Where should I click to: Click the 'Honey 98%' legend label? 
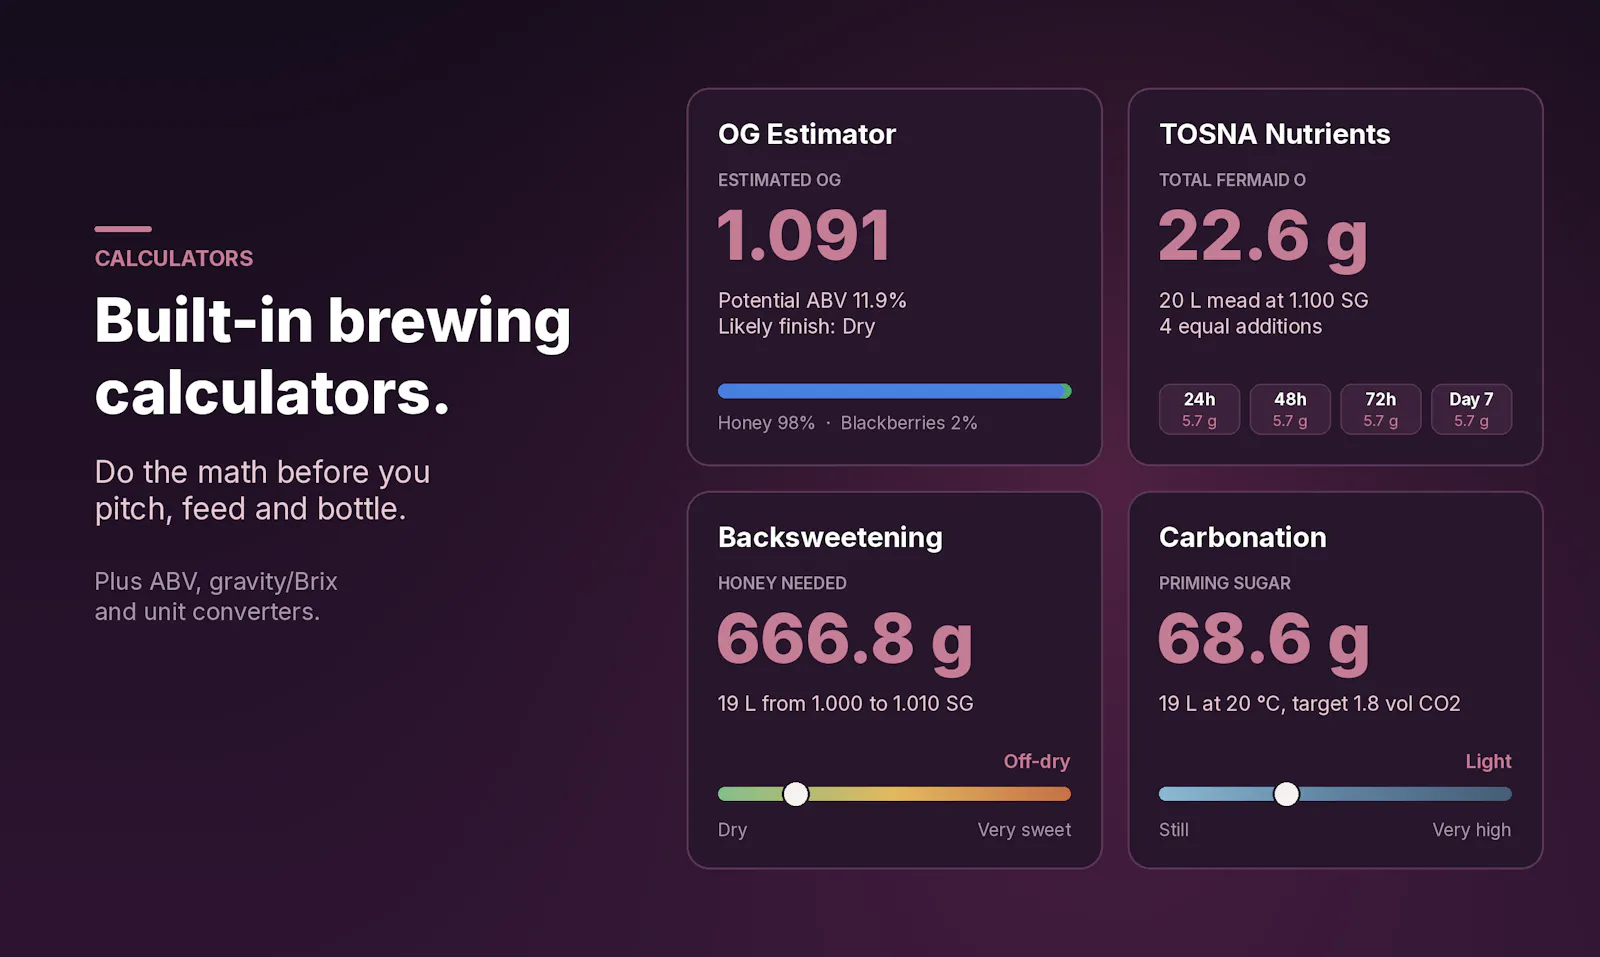click(766, 423)
